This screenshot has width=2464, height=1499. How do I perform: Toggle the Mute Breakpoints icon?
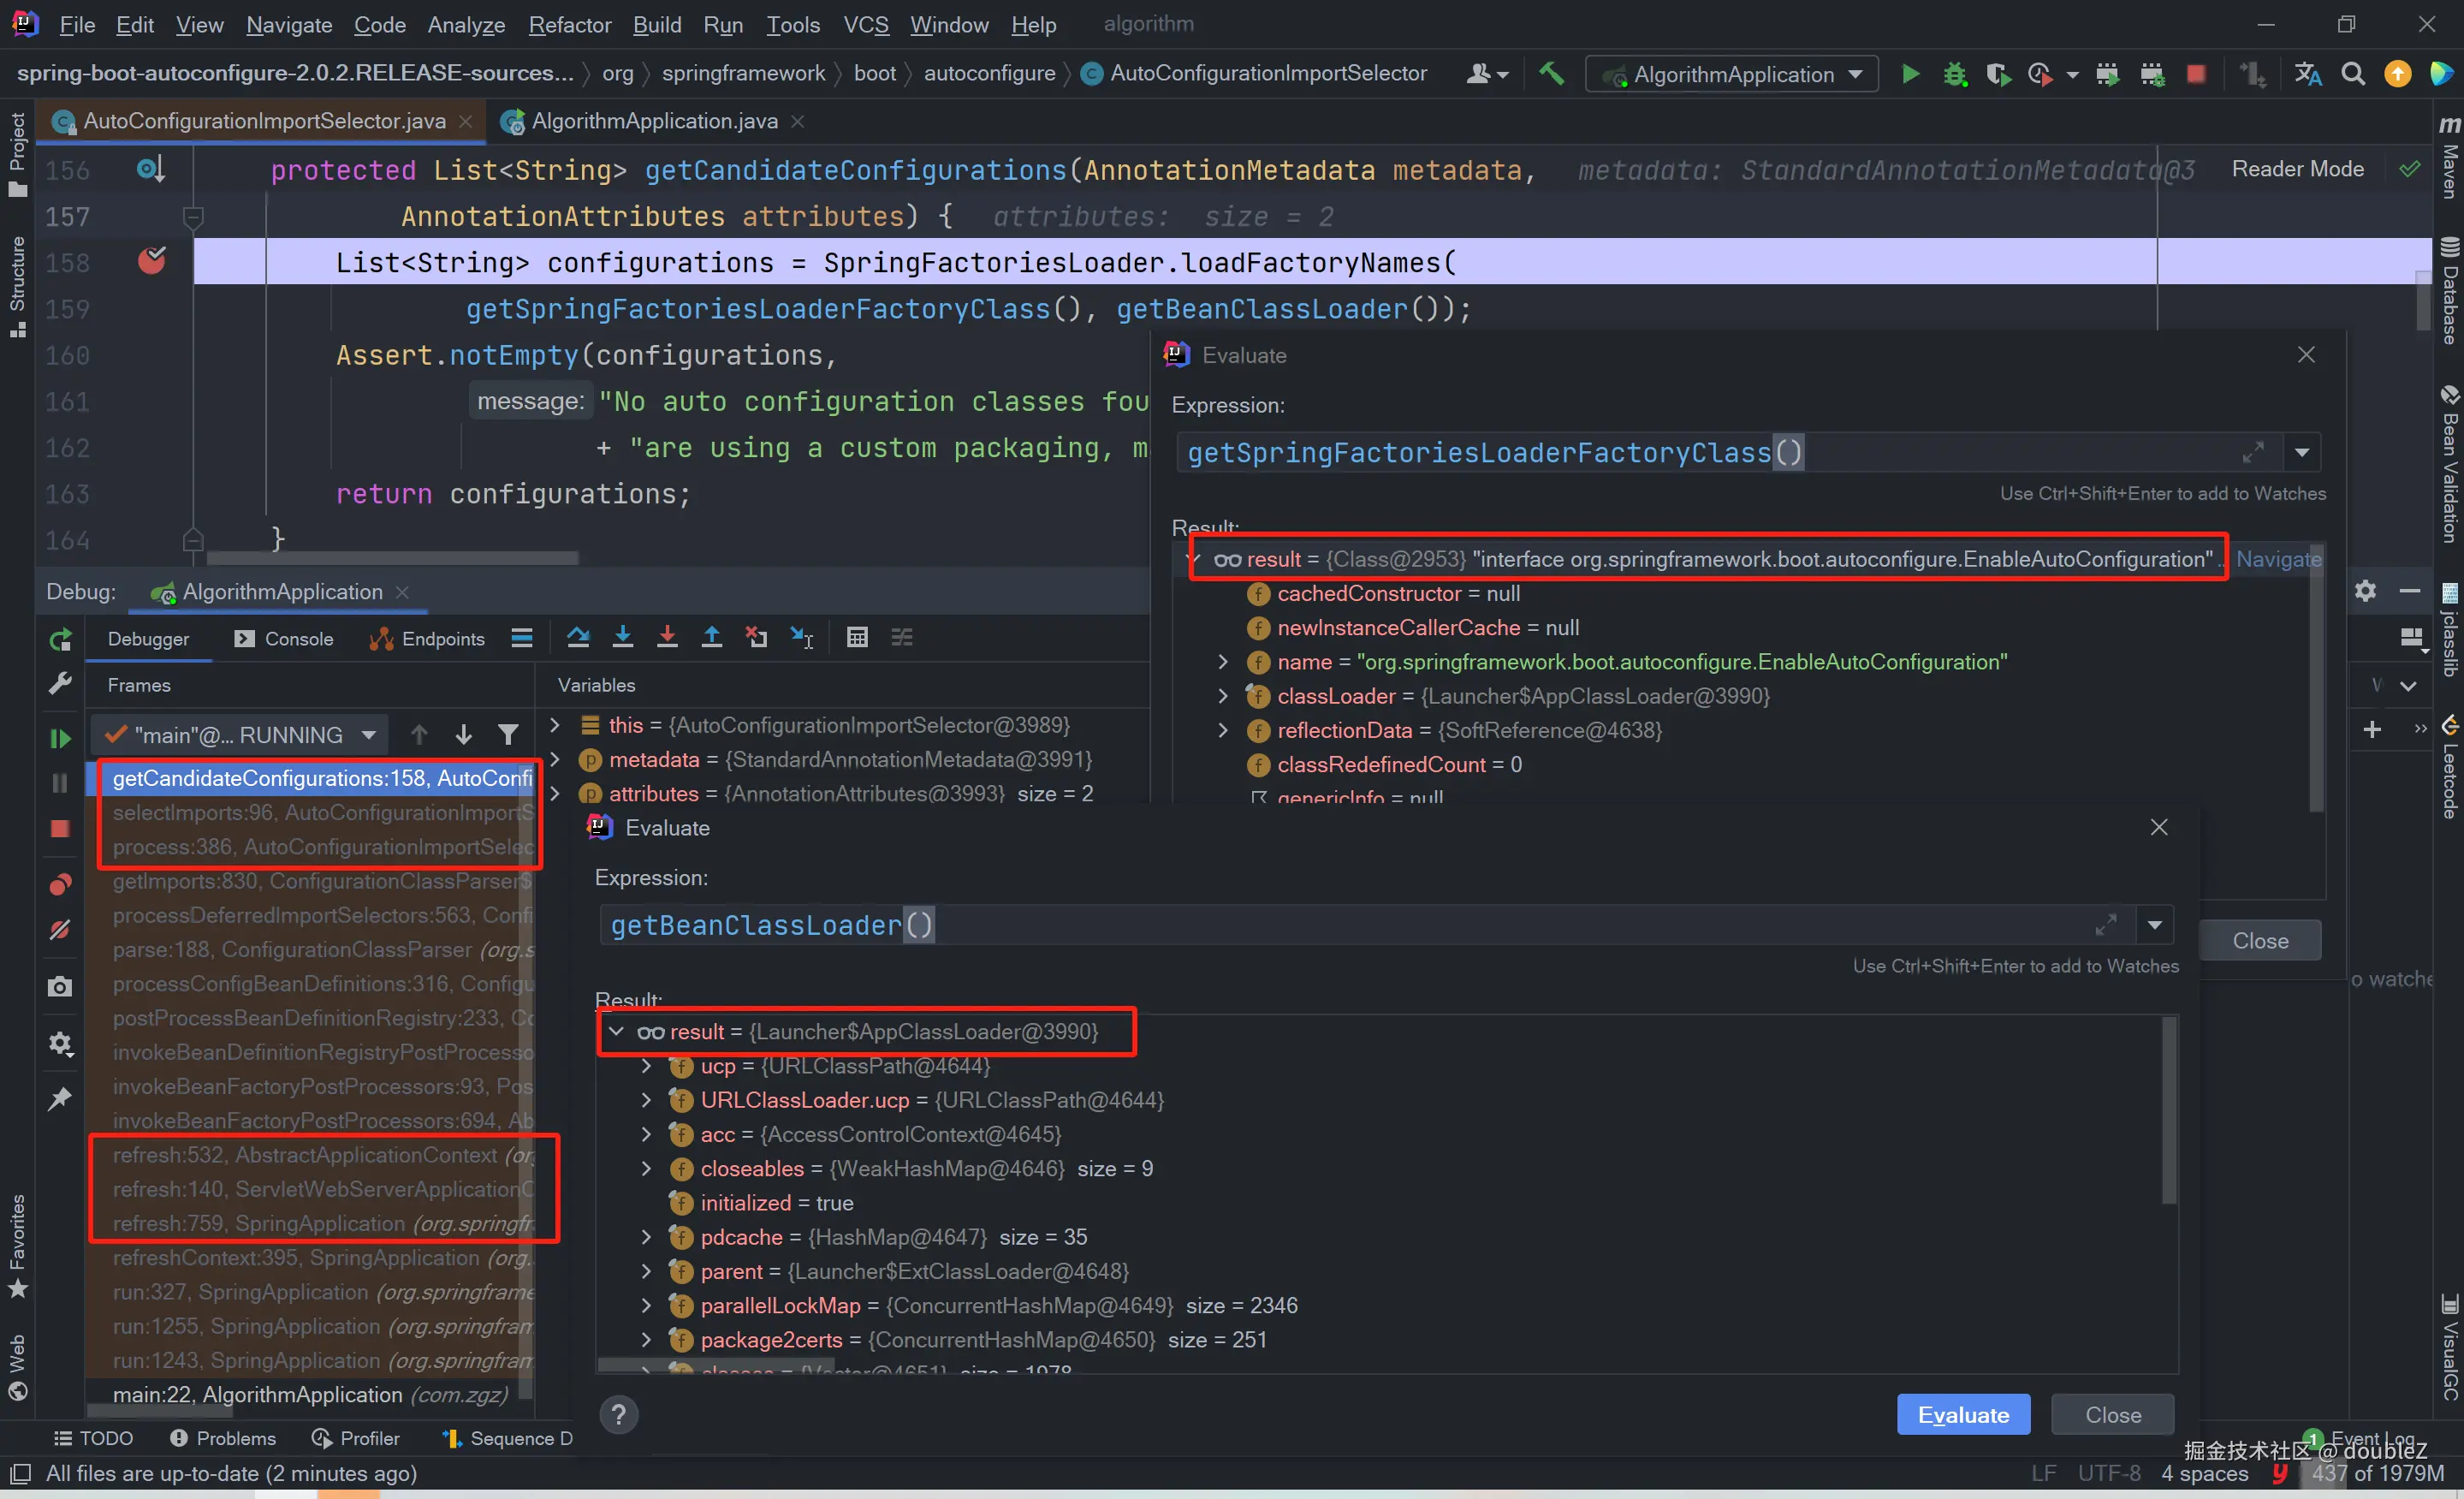60,930
